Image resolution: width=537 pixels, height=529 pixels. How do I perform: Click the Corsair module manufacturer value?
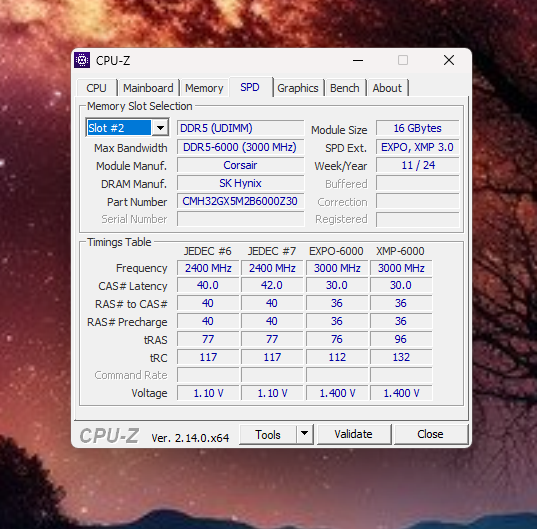240,165
